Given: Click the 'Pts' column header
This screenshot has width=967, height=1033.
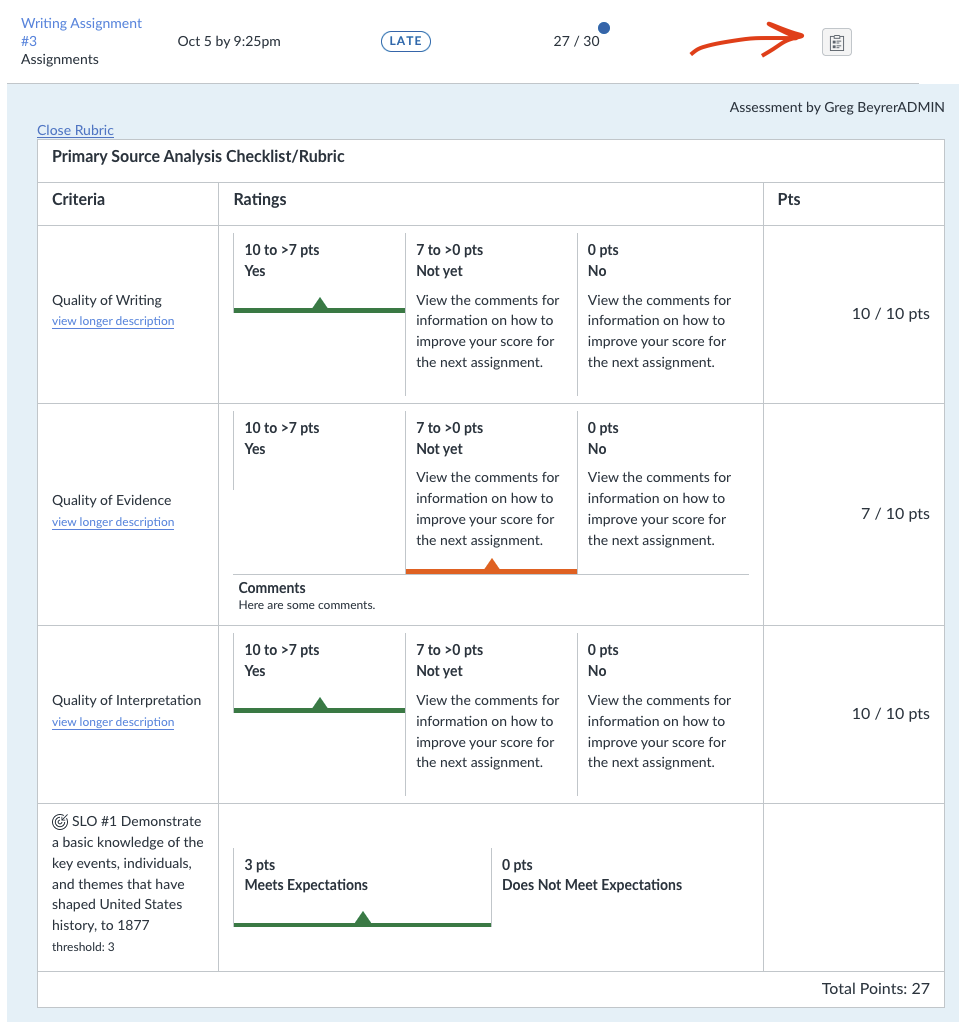Looking at the screenshot, I should click(788, 199).
